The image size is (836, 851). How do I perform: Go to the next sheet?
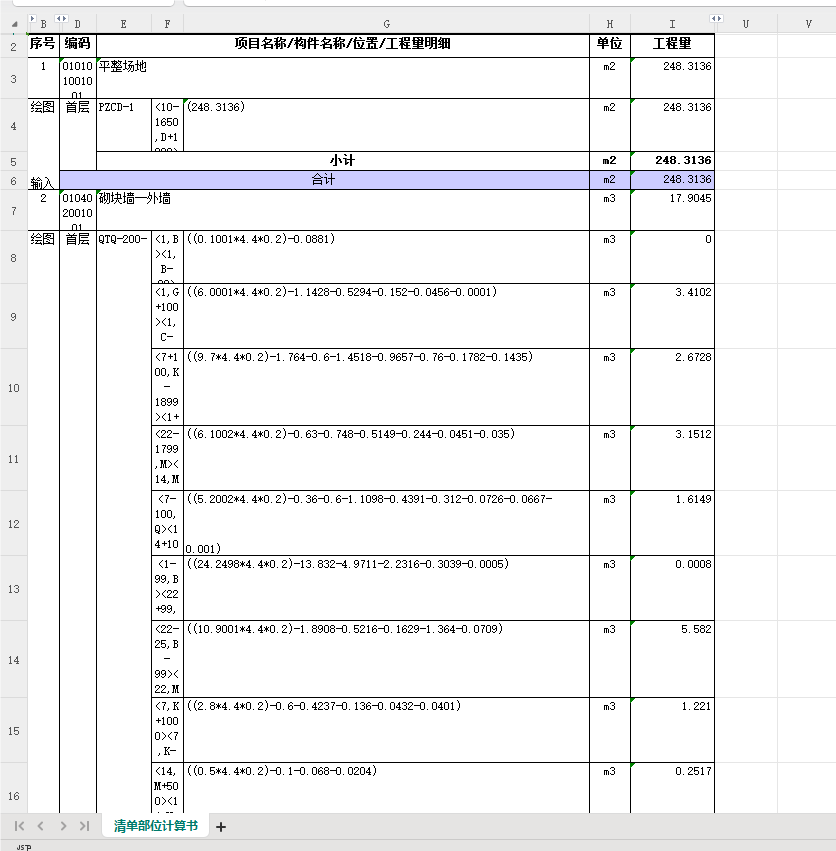click(63, 826)
